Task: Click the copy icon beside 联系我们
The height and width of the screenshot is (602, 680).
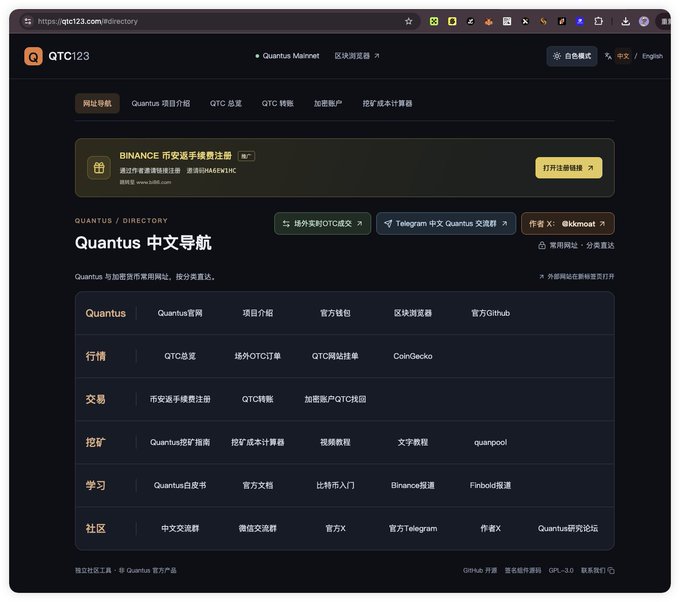Action: 611,570
